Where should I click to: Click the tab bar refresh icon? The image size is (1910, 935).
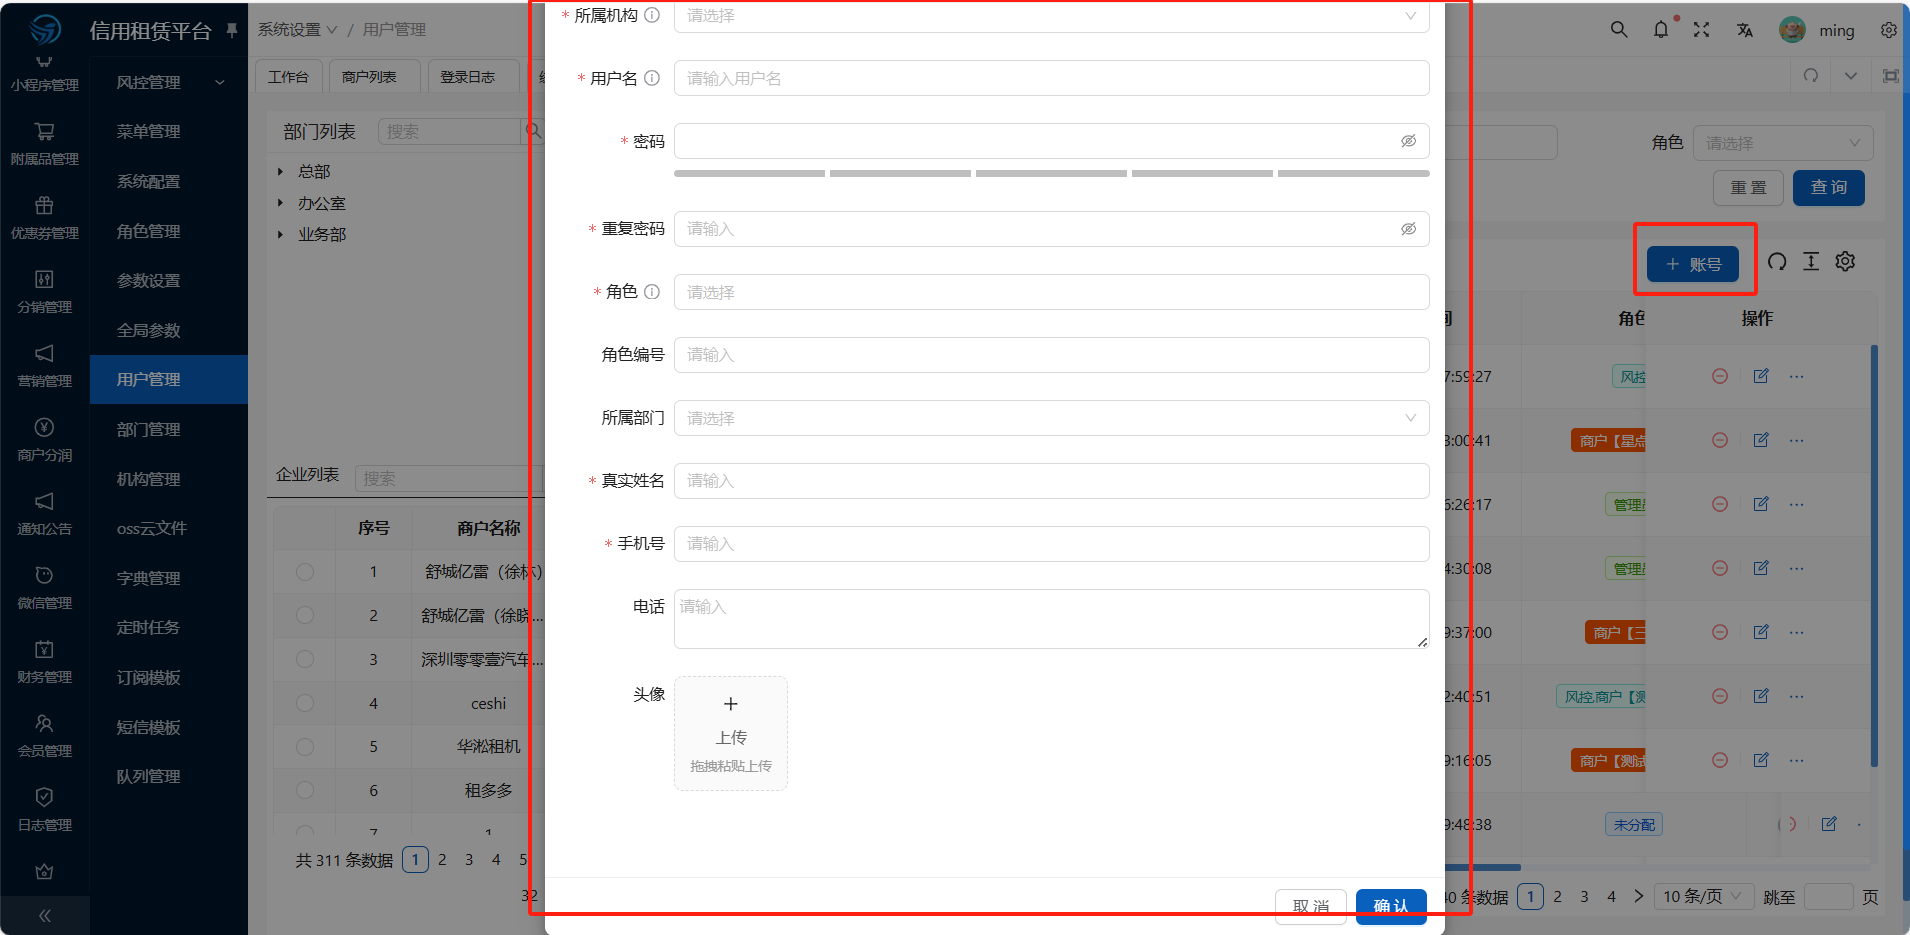click(1811, 76)
